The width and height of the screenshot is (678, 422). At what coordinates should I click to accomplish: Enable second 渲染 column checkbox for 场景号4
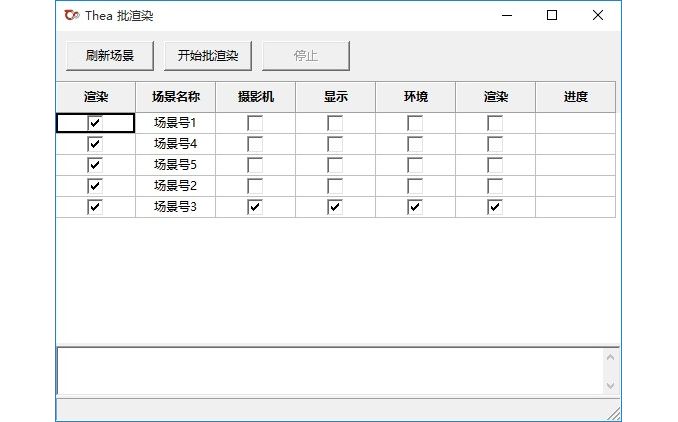tap(495, 144)
